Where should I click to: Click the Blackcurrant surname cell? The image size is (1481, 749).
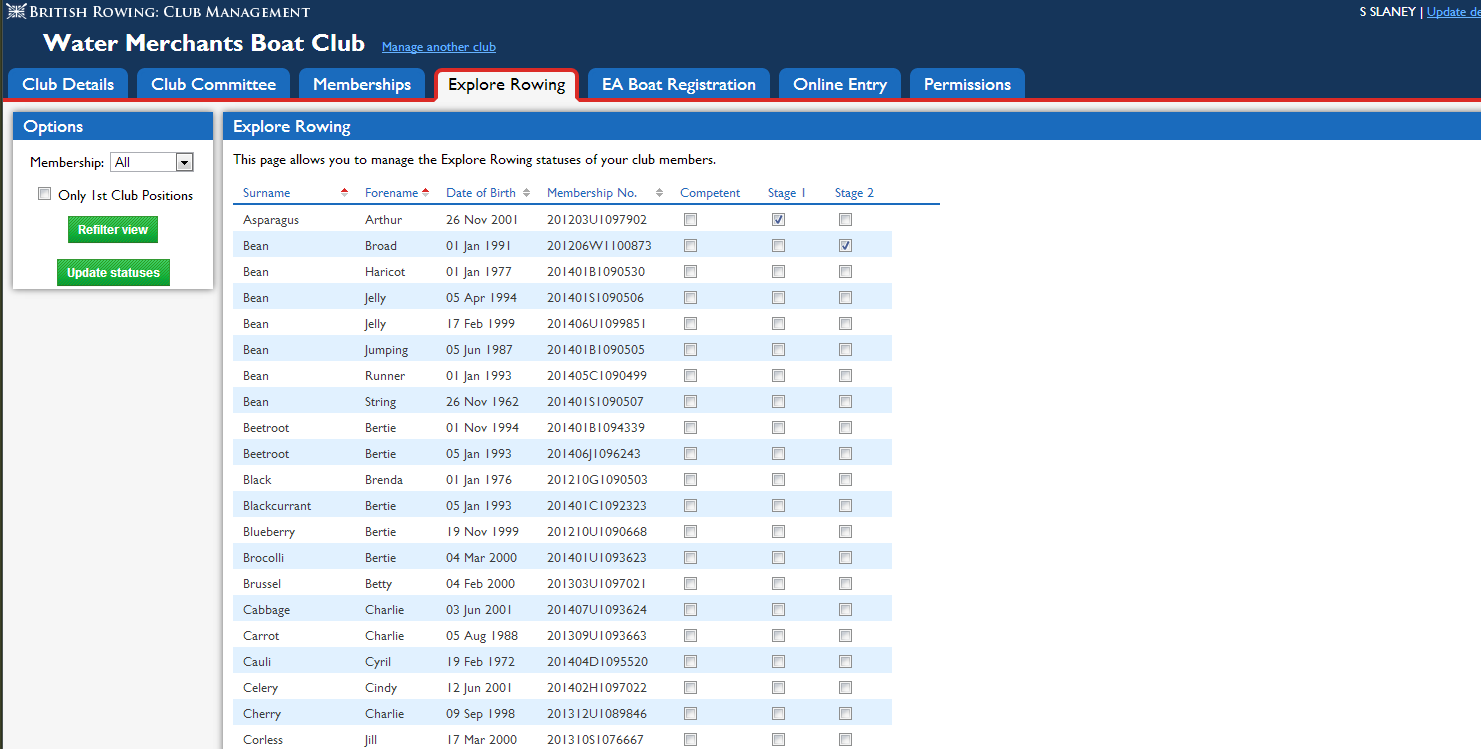(277, 506)
